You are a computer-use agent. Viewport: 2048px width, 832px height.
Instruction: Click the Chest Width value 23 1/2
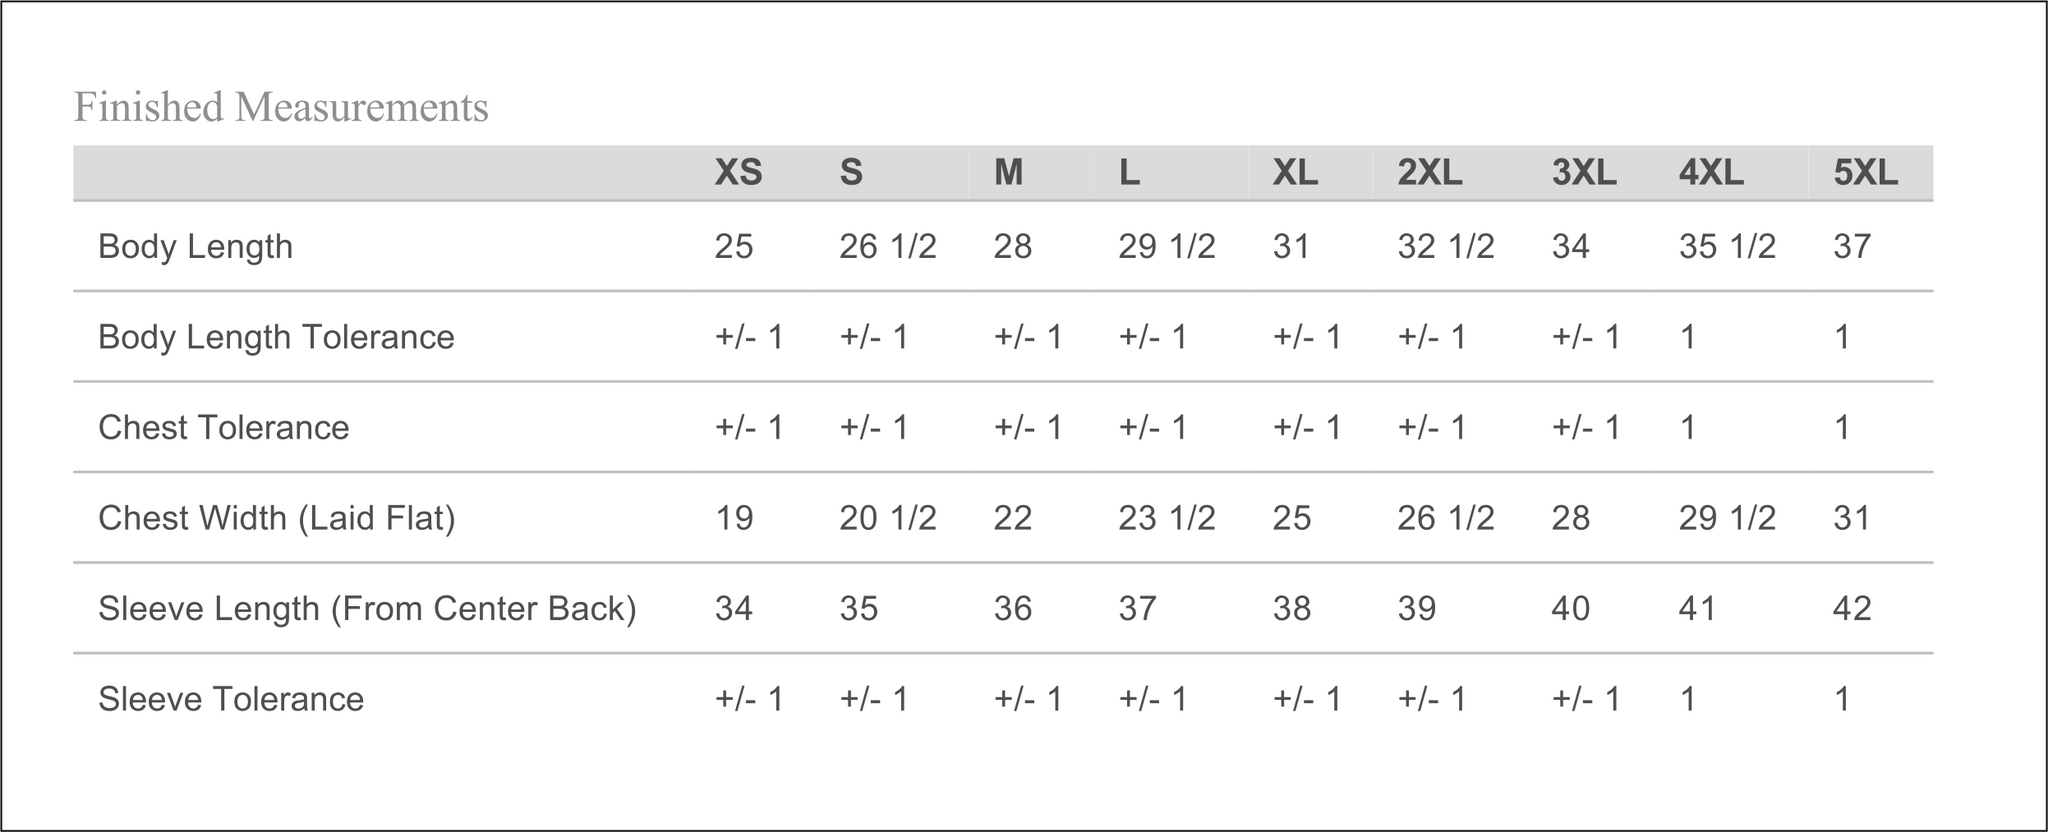(x=1166, y=518)
